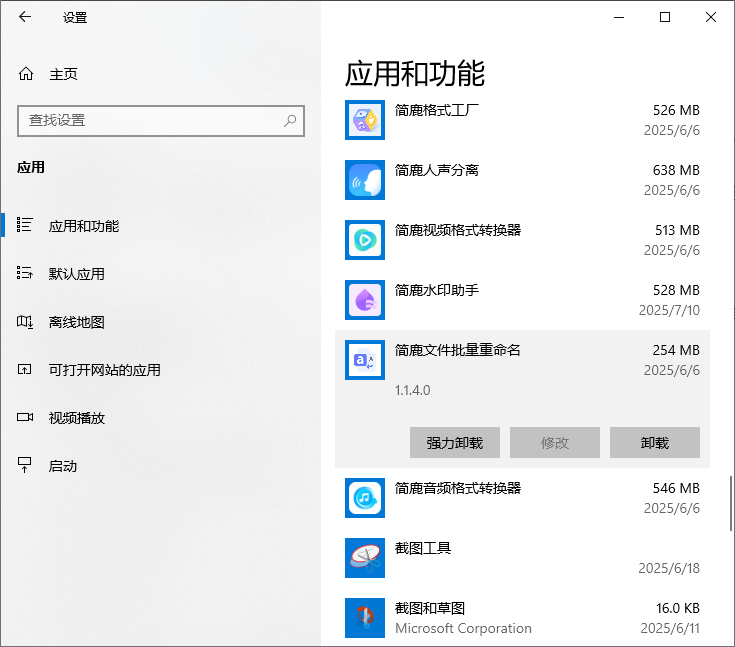Click version number 1.1.4.0
735x647 pixels.
[412, 390]
